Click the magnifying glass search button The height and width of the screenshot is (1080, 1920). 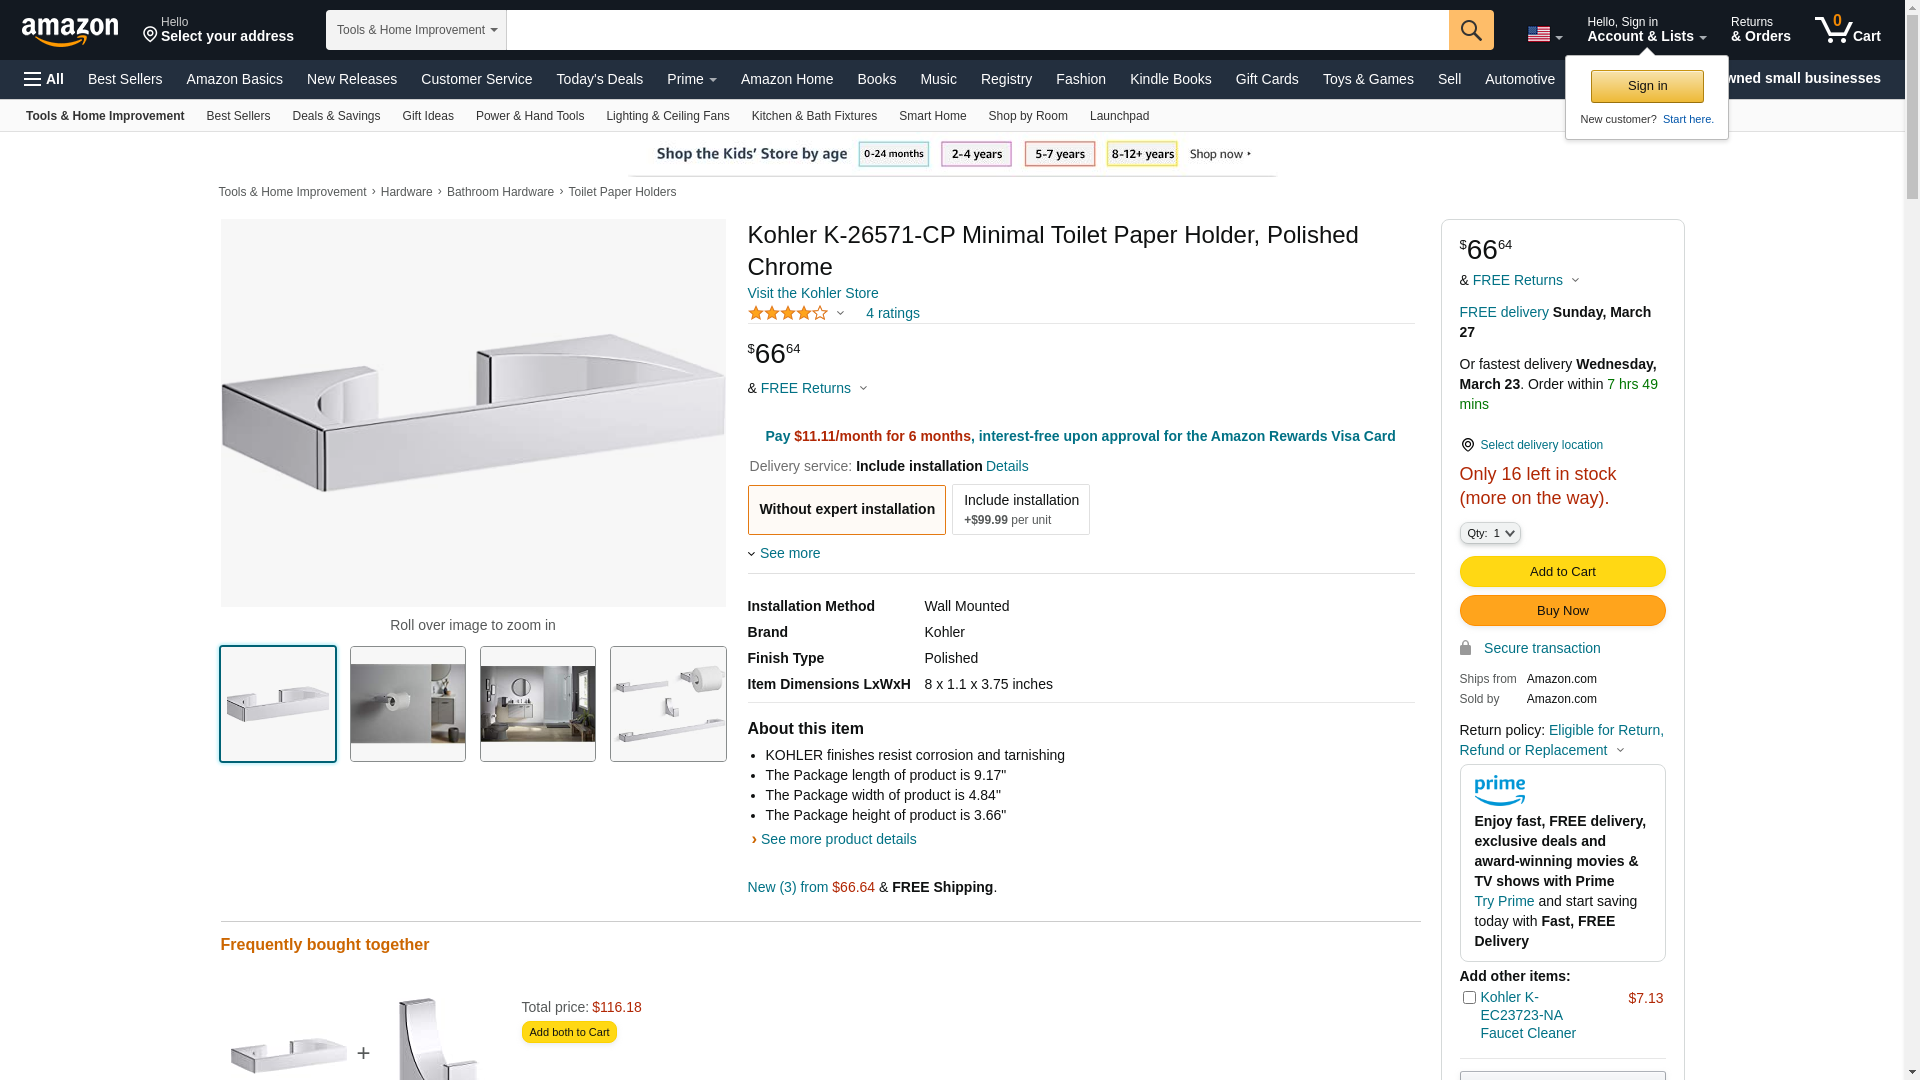pyautogui.click(x=1470, y=30)
